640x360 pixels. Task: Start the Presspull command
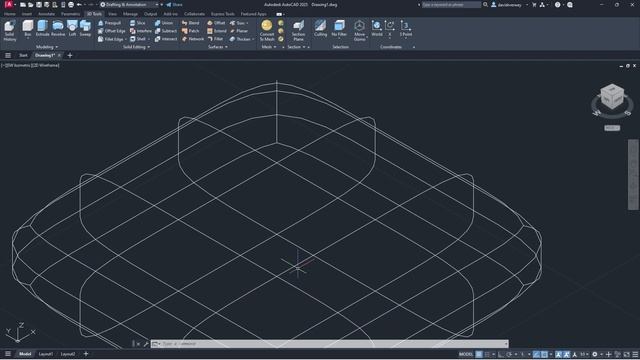[x=109, y=23]
